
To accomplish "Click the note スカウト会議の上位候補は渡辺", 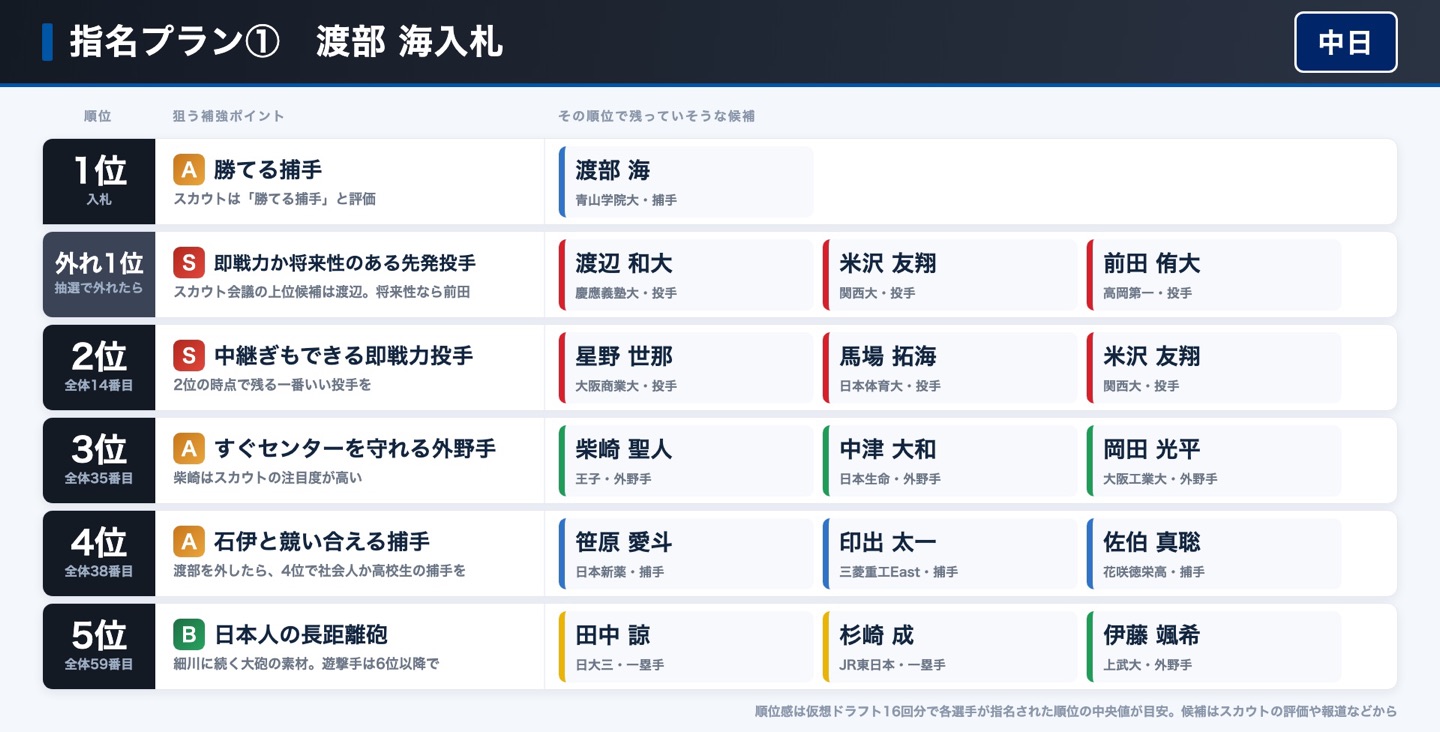I will pyautogui.click(x=272, y=292).
